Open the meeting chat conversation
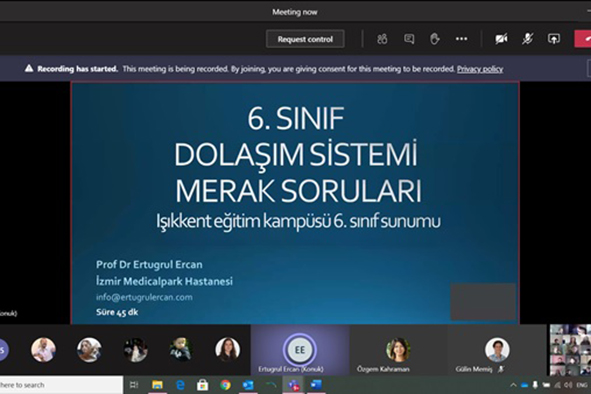Viewport: 591px width, 394px height. 409,39
